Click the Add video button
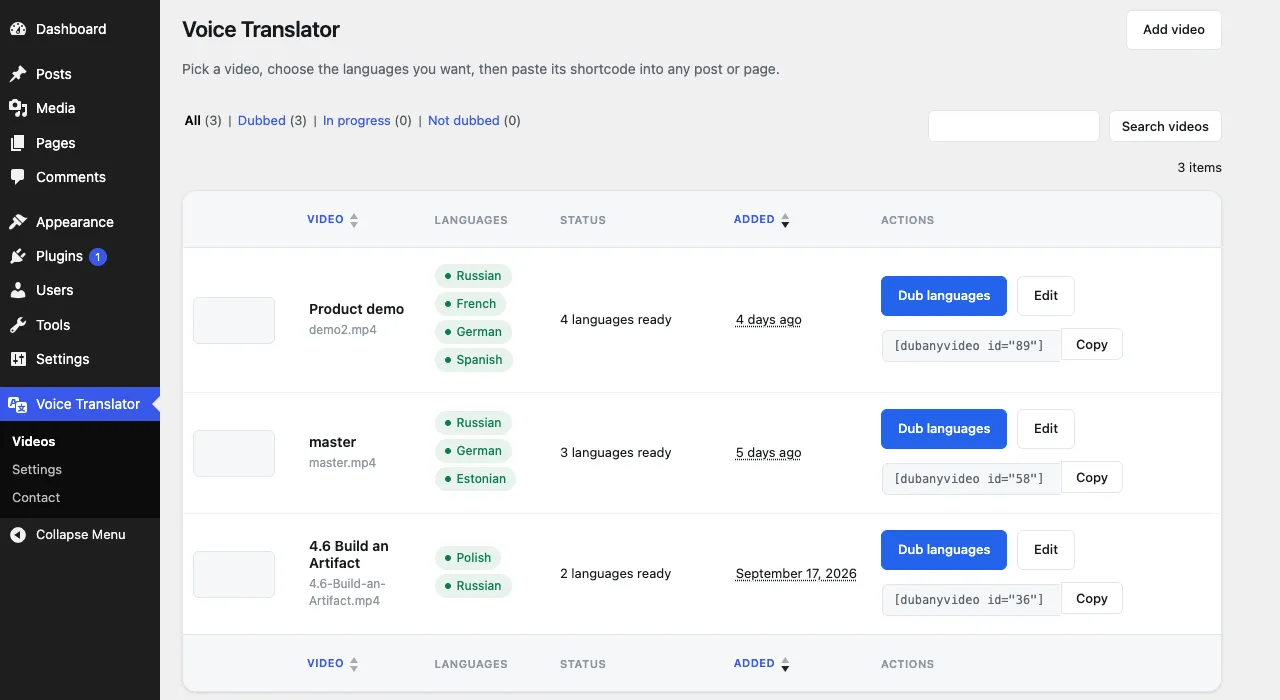This screenshot has width=1280, height=700. (1174, 30)
